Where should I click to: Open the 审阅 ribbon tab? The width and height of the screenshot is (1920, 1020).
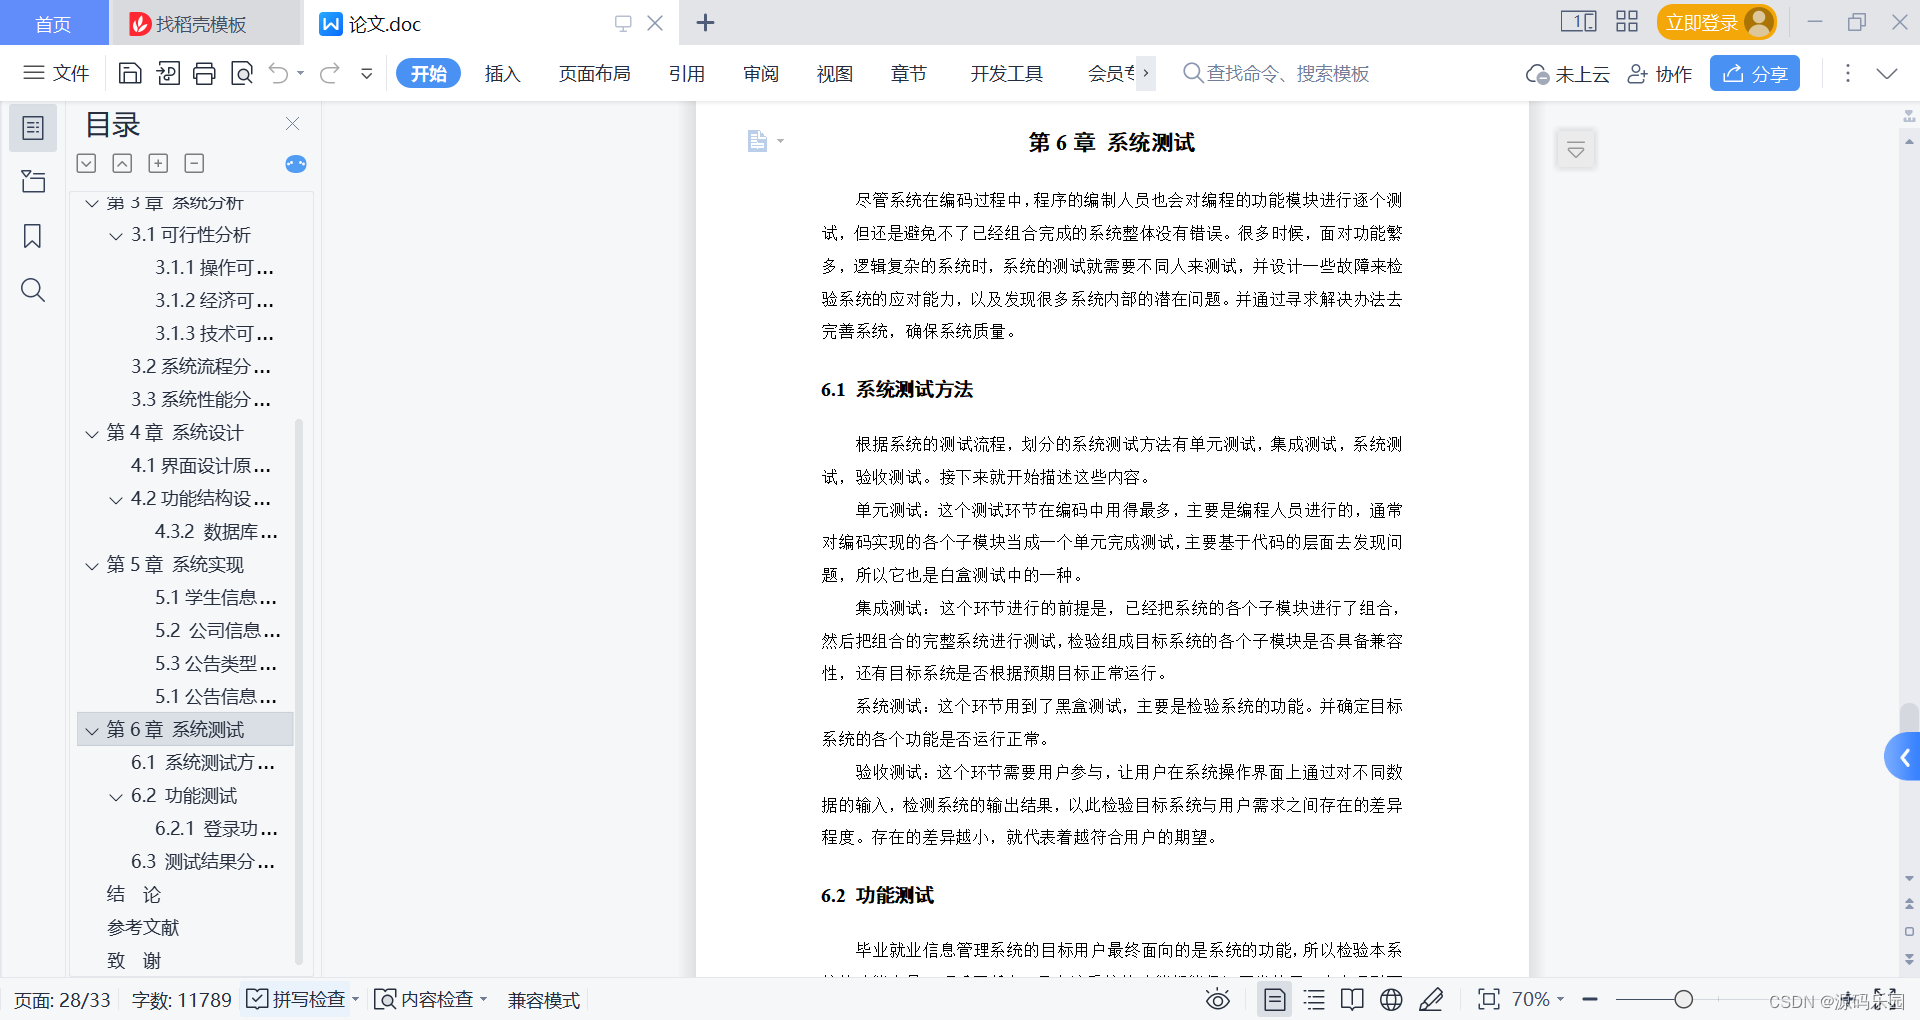[x=759, y=73]
